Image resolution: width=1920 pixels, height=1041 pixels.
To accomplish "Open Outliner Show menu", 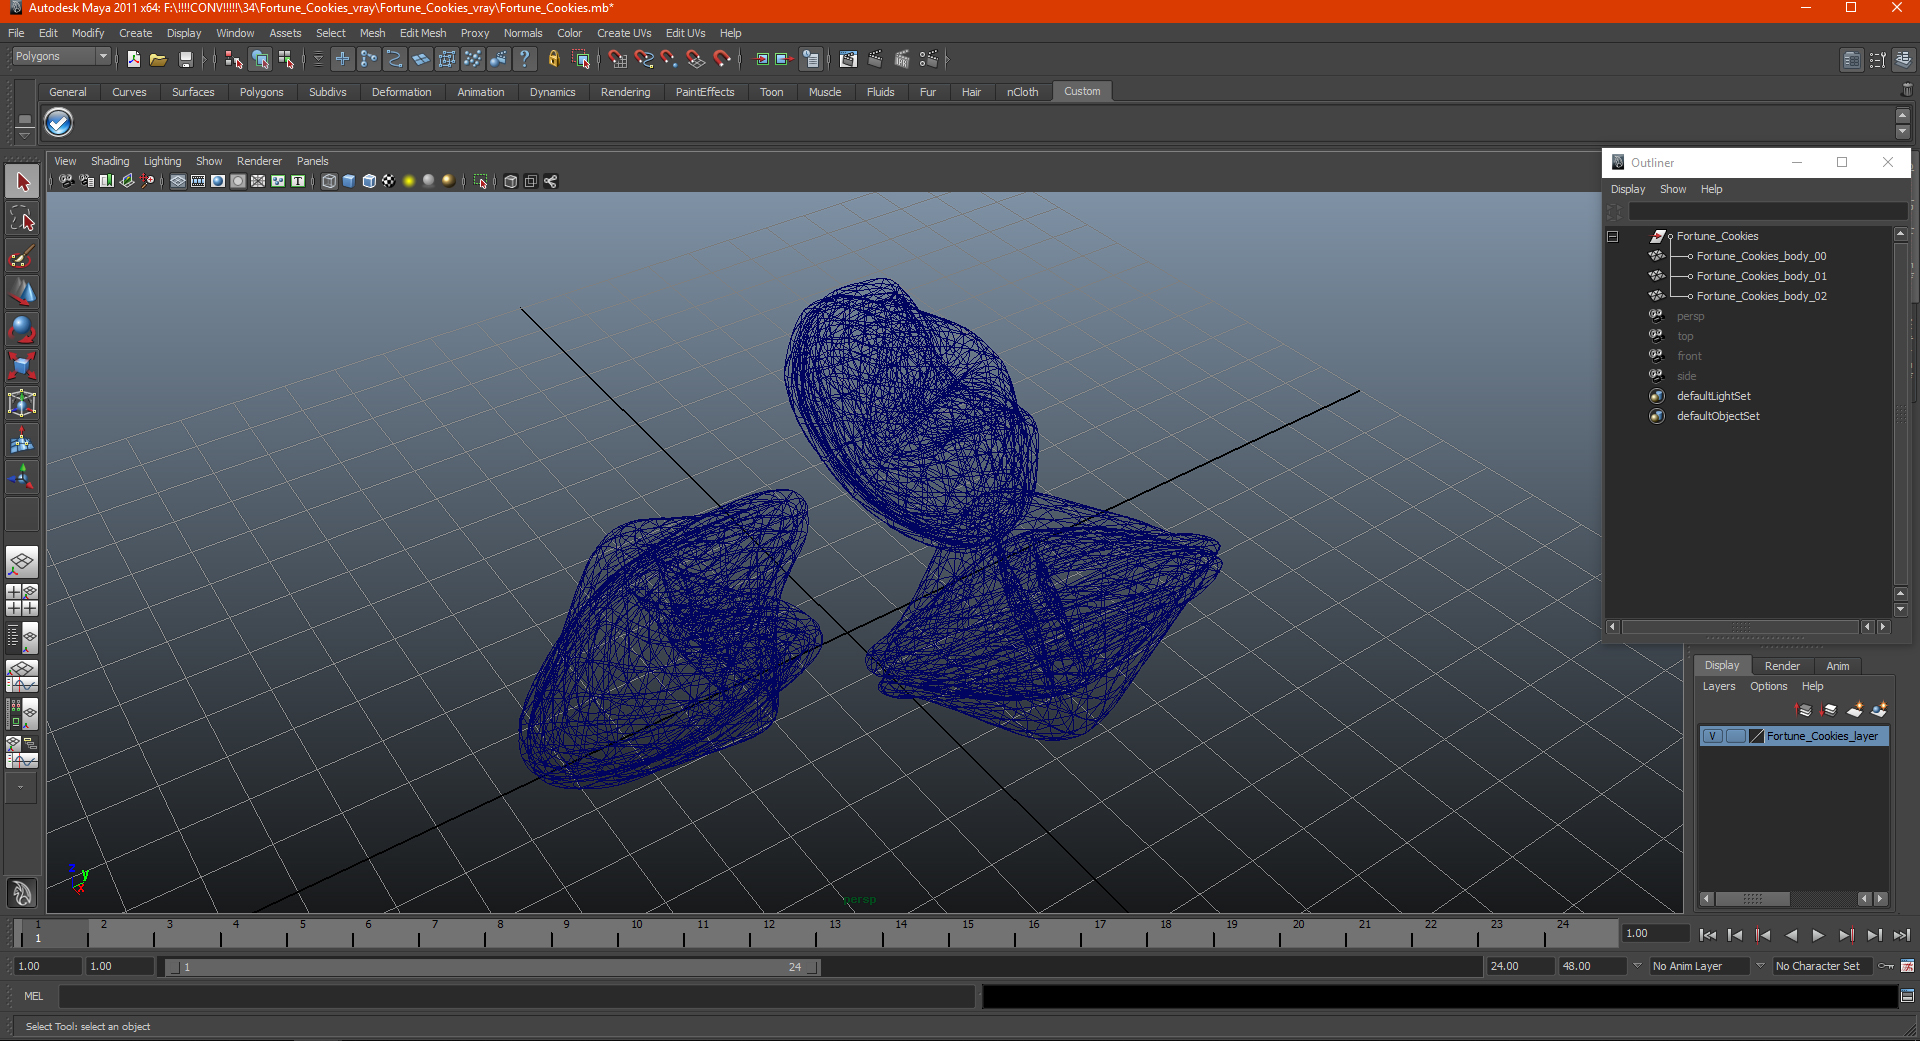I will click(1673, 189).
